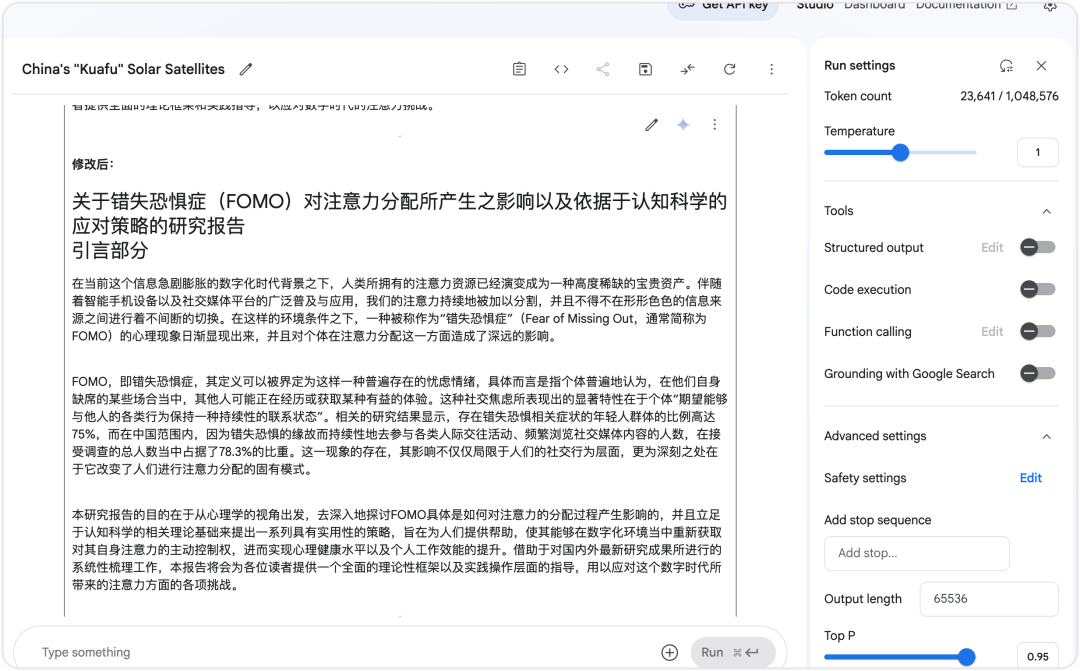This screenshot has width=1080, height=671.
Task: Enable Grounding with Google Search toggle
Action: coord(1037,374)
